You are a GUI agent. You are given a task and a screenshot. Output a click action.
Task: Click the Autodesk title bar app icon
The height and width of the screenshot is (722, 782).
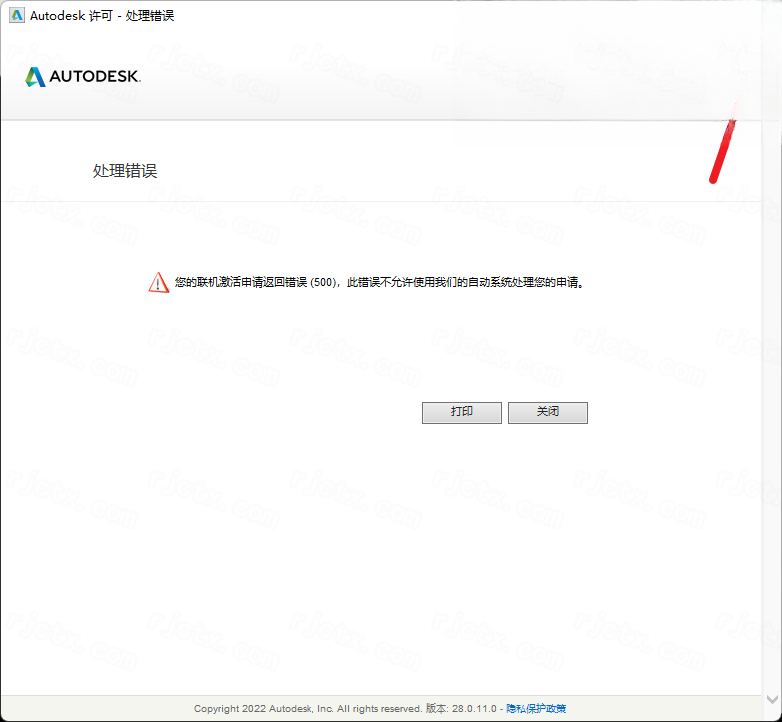pyautogui.click(x=16, y=15)
